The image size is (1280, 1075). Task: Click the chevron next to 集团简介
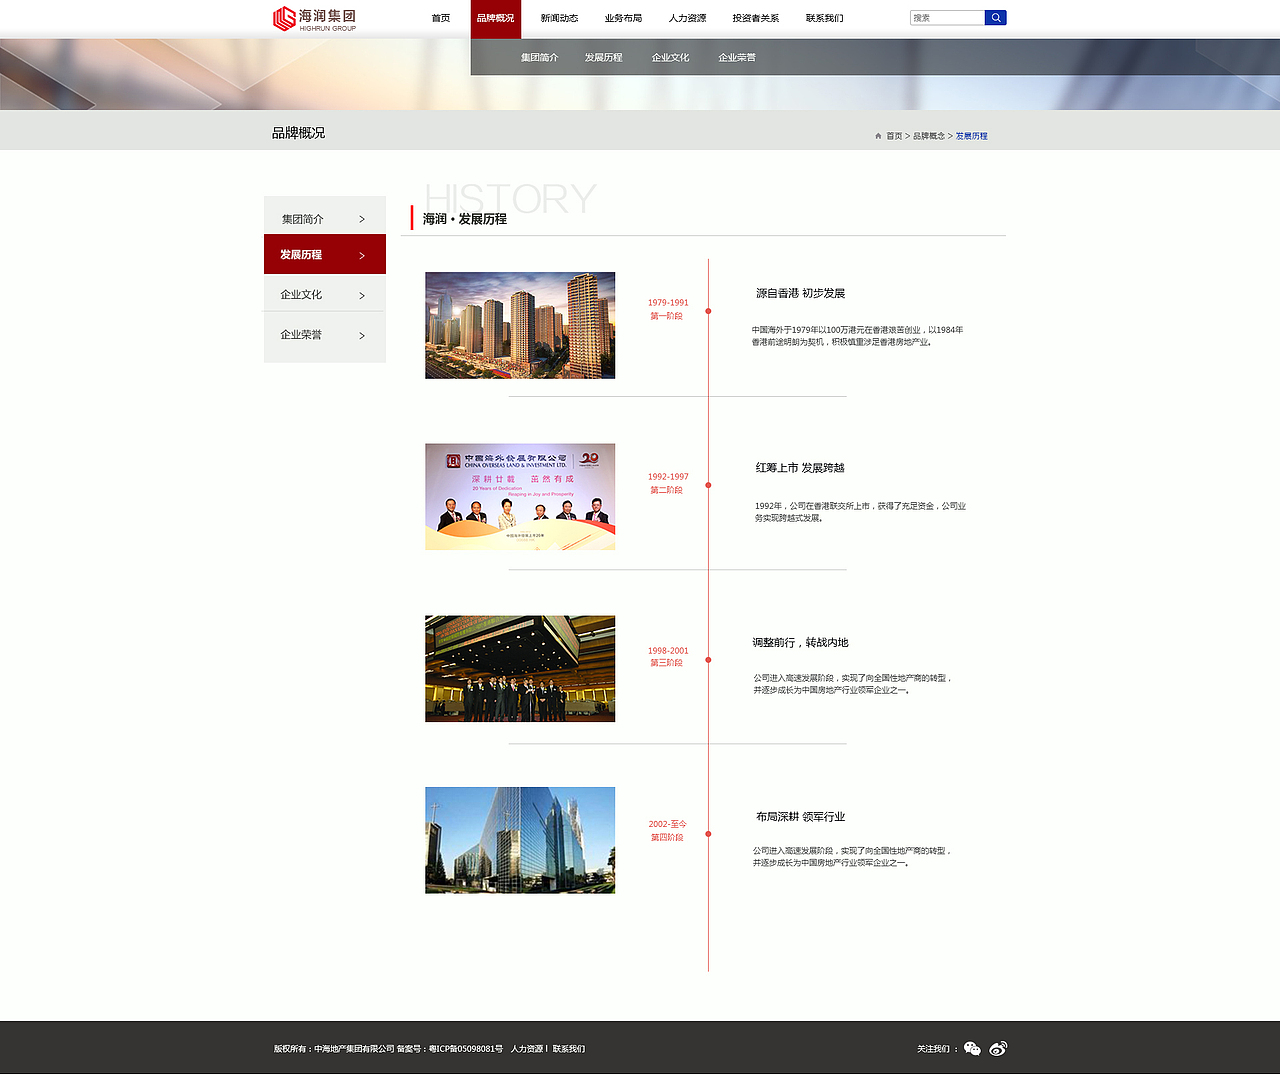(362, 217)
